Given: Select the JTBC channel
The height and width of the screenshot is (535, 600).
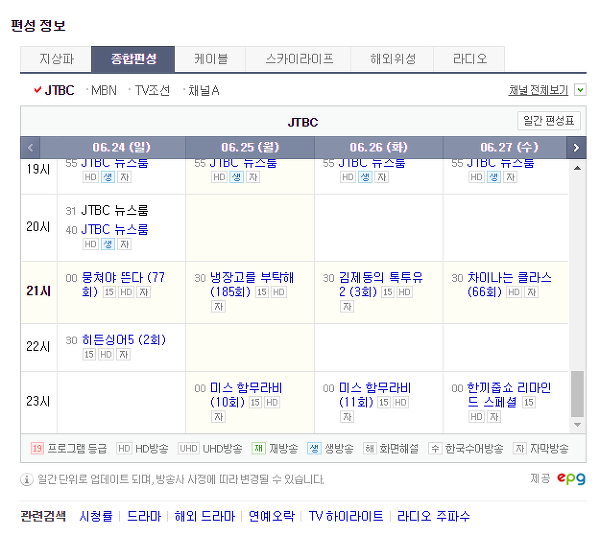Looking at the screenshot, I should [x=59, y=91].
